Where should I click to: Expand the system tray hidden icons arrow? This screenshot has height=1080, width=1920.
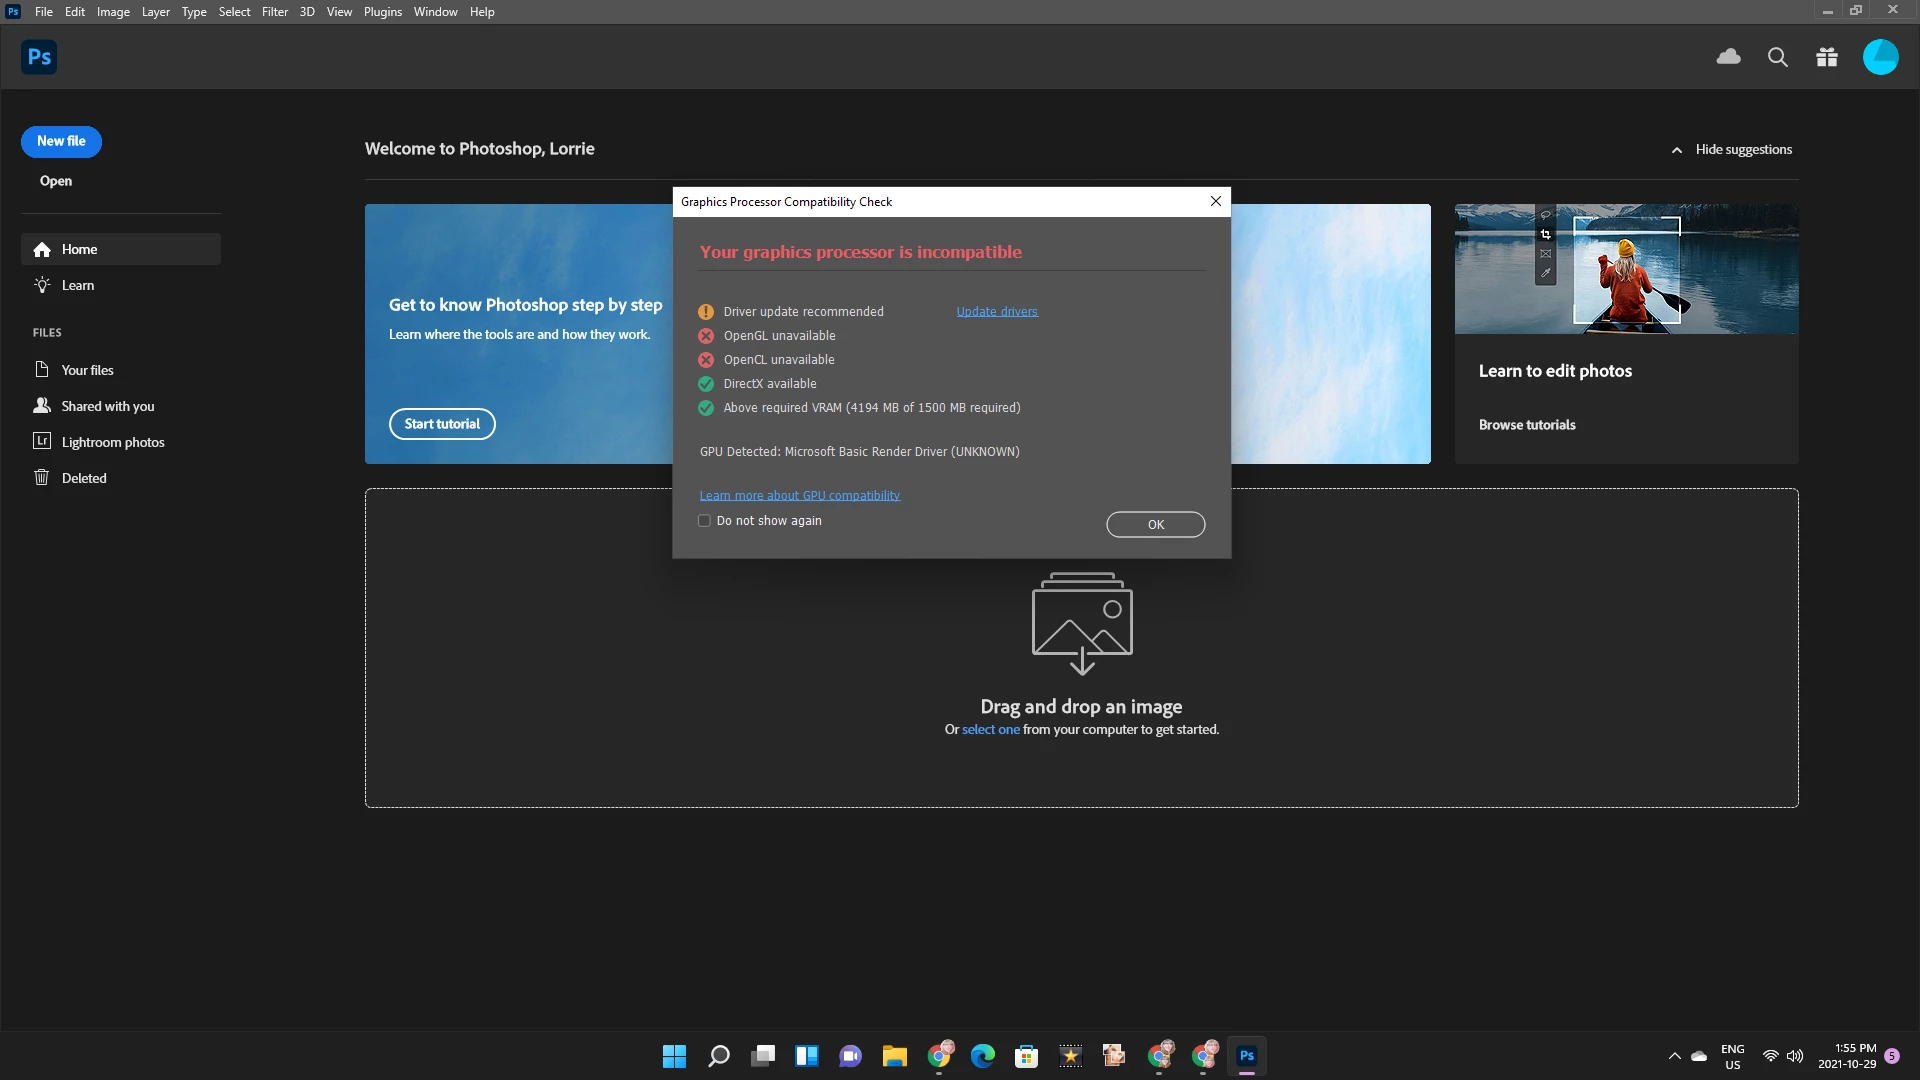coord(1675,1056)
